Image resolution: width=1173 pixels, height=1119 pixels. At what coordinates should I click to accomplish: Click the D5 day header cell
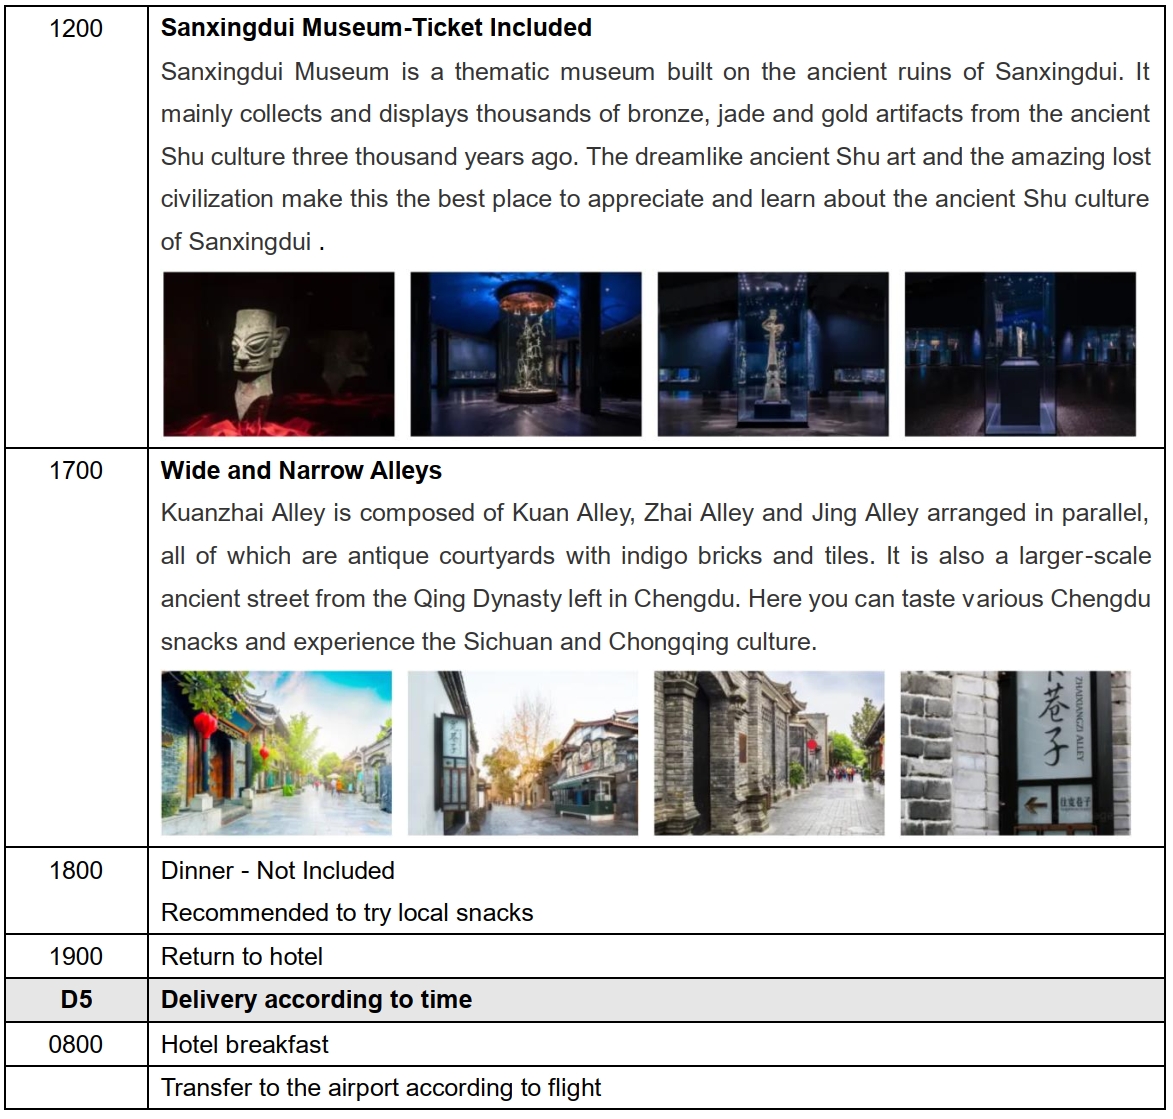76,1000
